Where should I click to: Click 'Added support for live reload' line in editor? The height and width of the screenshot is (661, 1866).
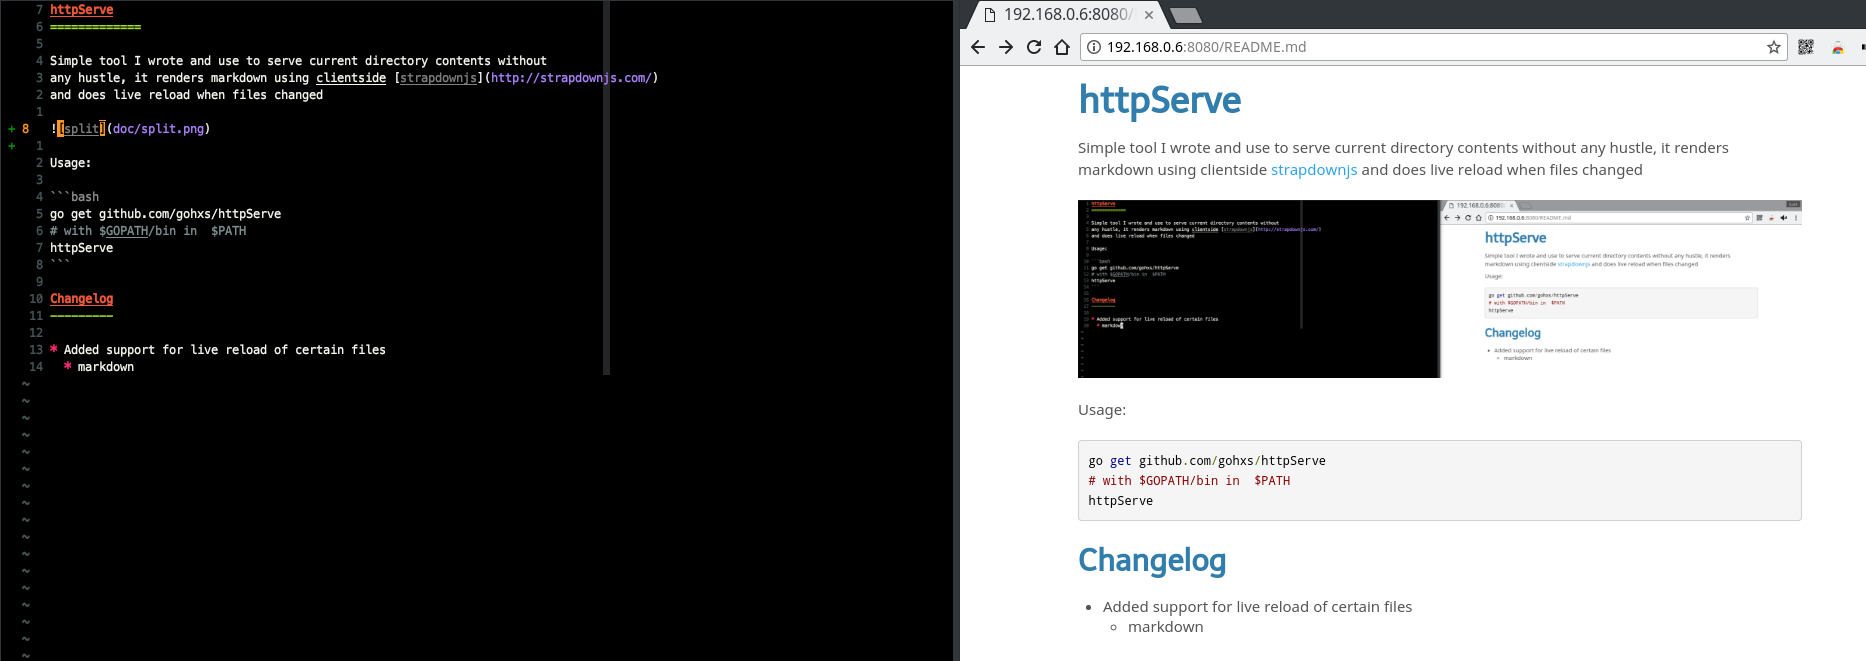218,350
